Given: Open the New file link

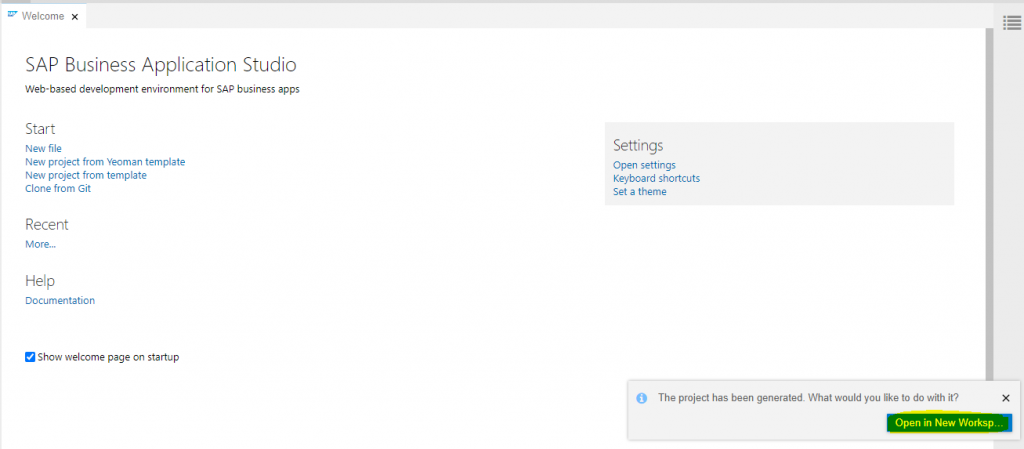Looking at the screenshot, I should pos(43,148).
